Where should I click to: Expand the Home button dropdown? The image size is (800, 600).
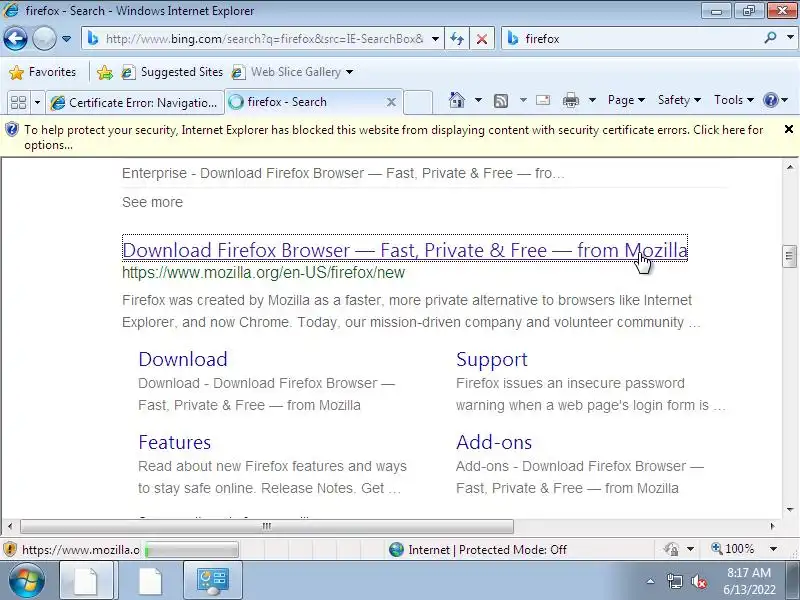coord(478,100)
